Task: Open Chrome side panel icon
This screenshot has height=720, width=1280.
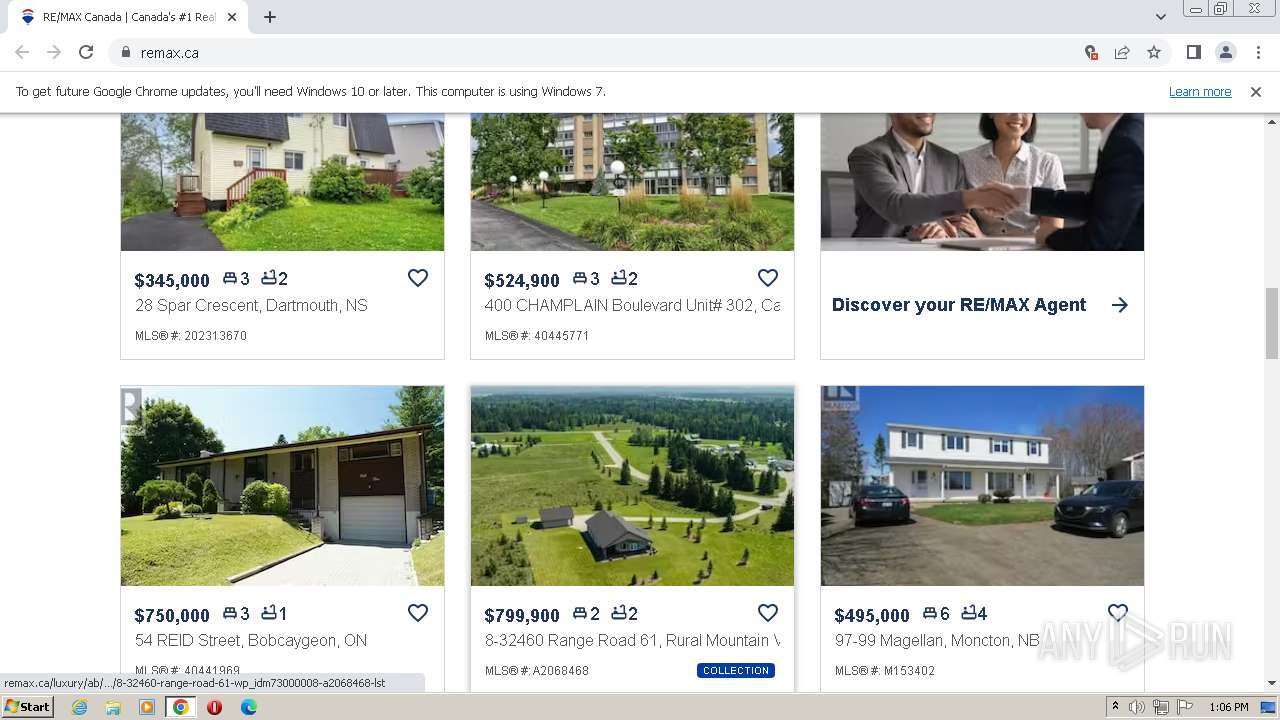Action: coord(1193,52)
